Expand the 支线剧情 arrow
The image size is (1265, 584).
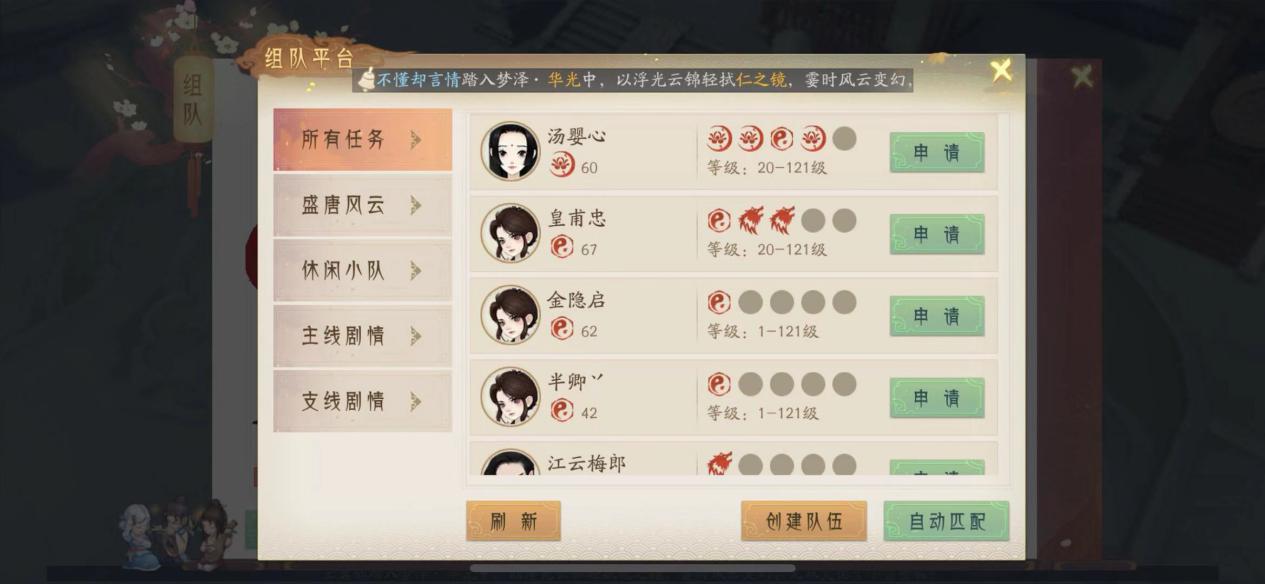coord(415,401)
